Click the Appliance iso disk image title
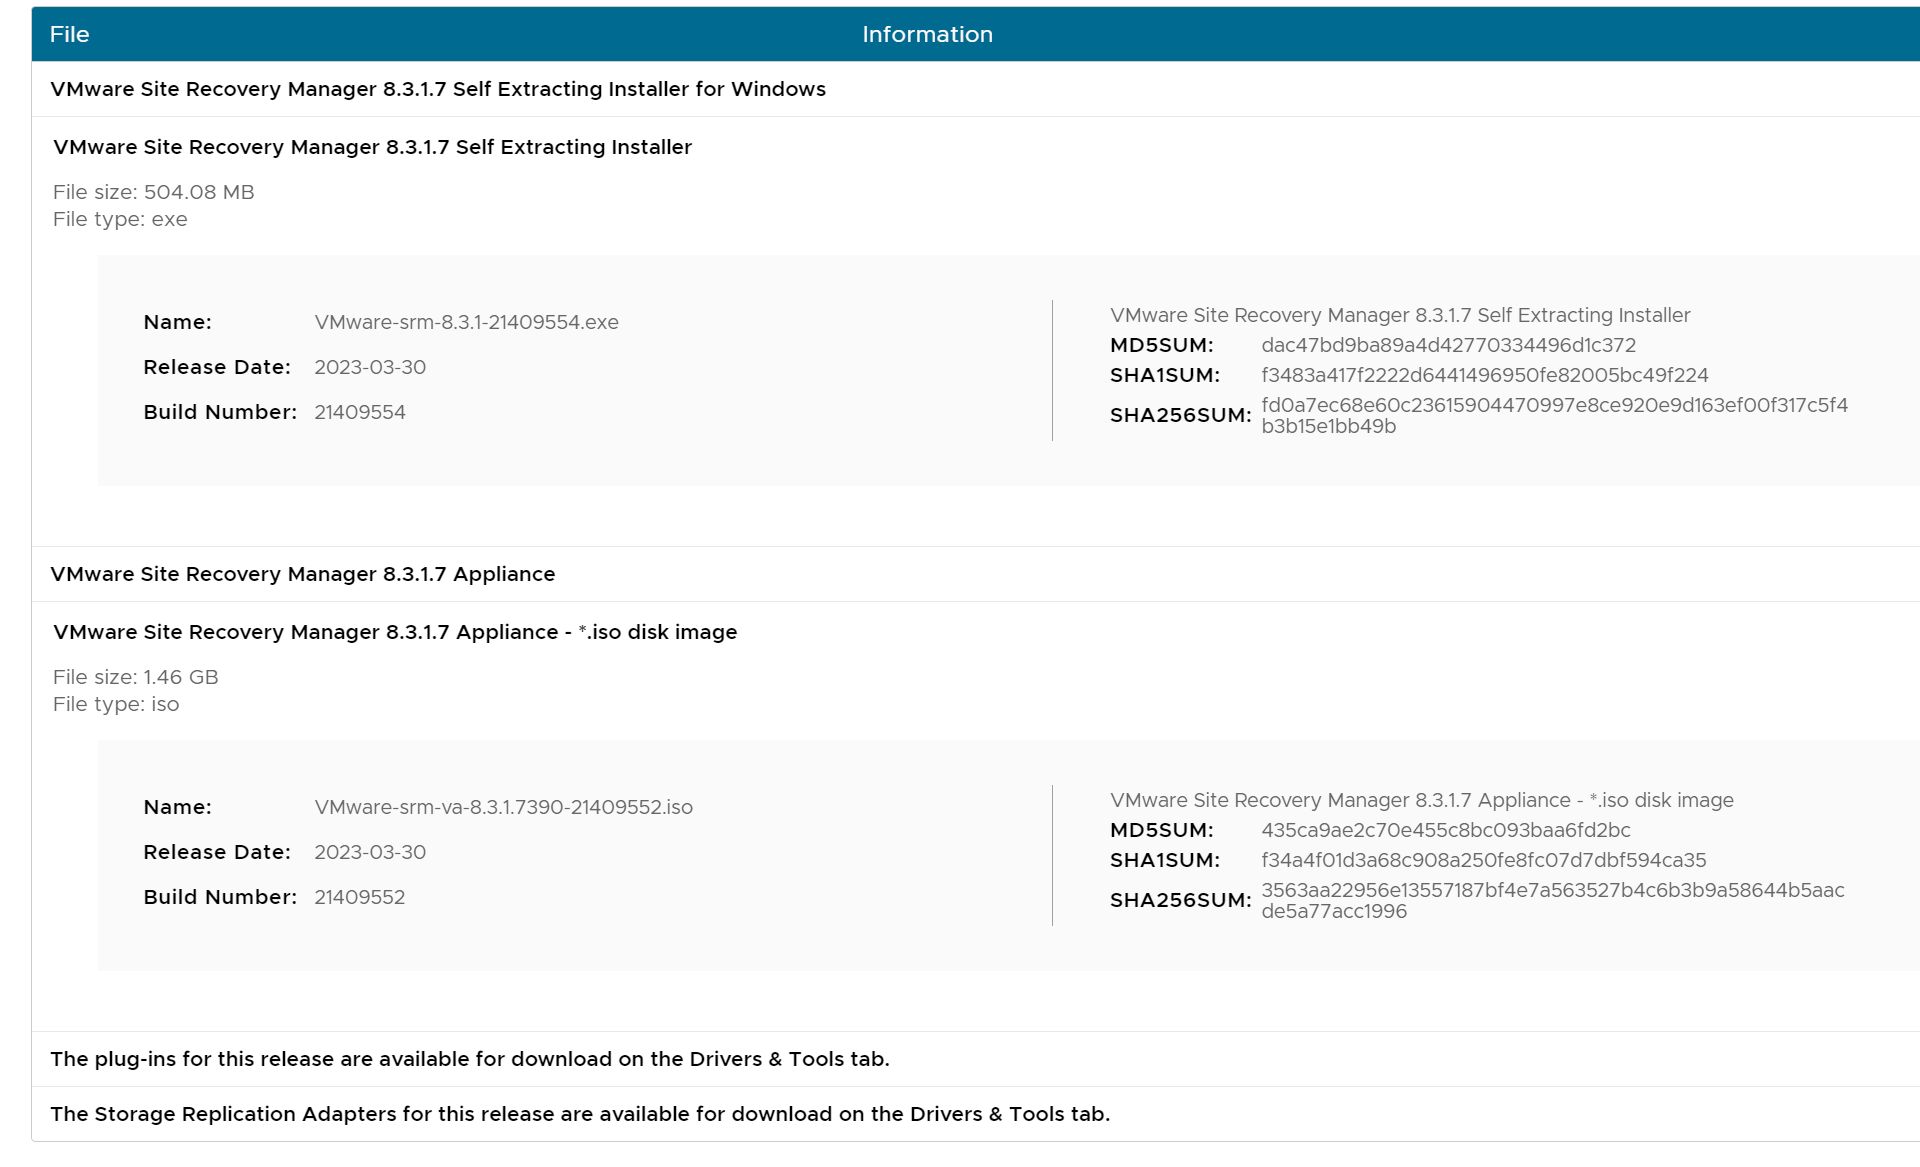1920x1167 pixels. coord(395,632)
